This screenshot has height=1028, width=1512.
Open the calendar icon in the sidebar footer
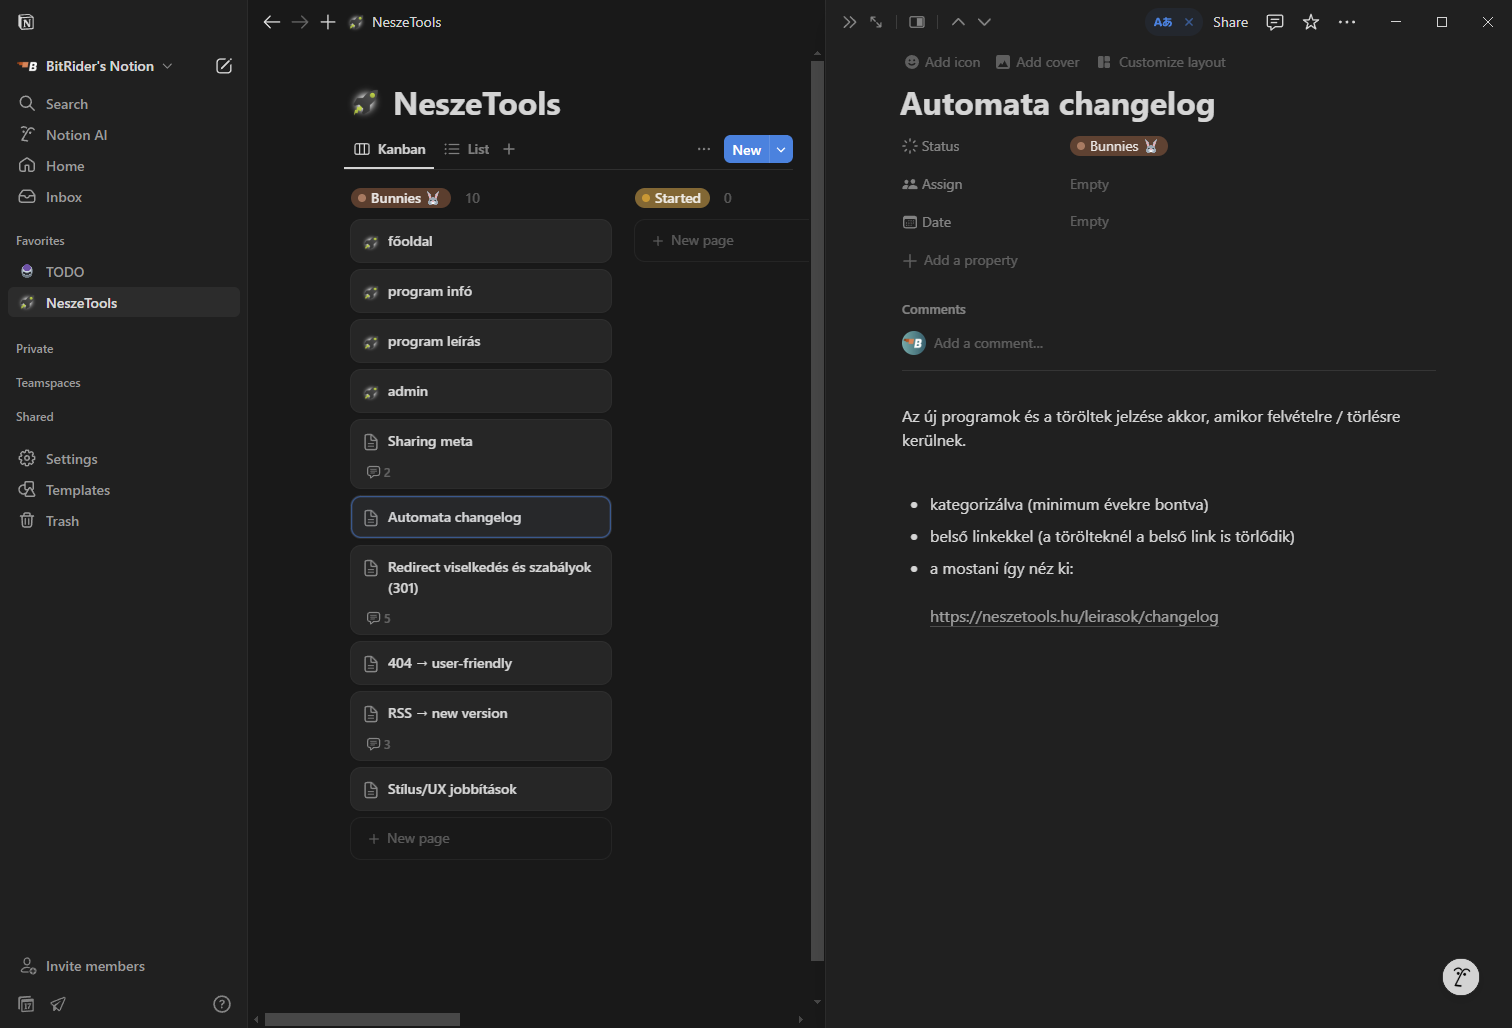[27, 1004]
